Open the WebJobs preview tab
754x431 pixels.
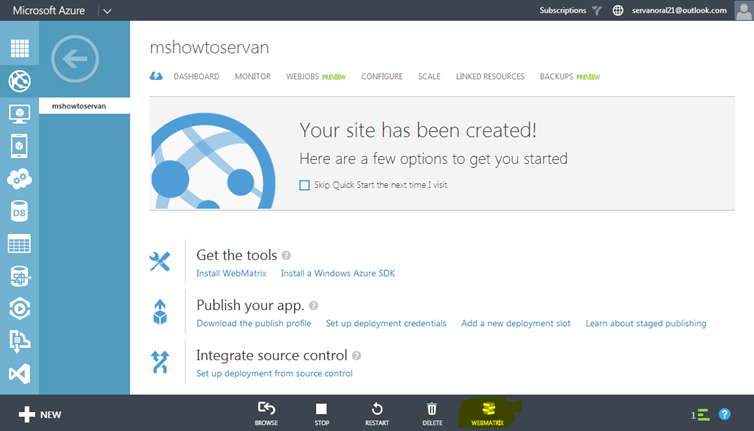click(x=315, y=76)
